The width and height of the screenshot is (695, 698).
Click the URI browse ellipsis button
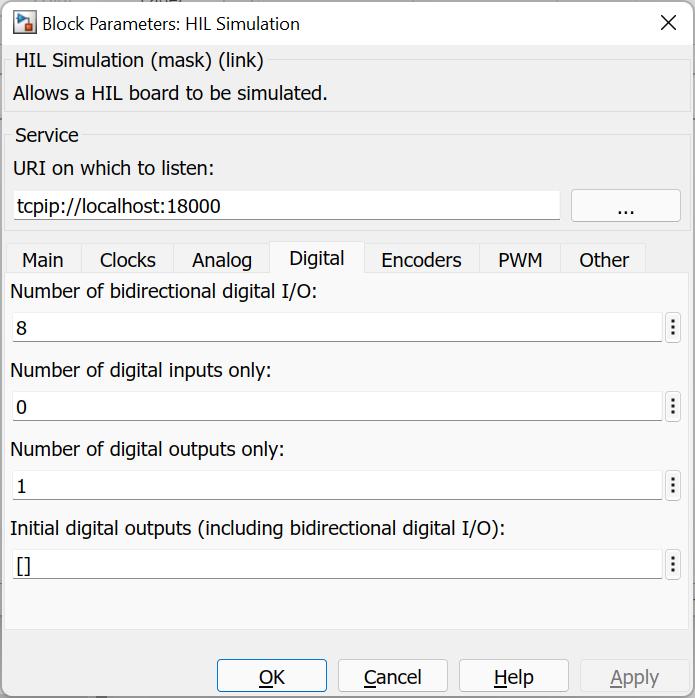pyautogui.click(x=625, y=206)
